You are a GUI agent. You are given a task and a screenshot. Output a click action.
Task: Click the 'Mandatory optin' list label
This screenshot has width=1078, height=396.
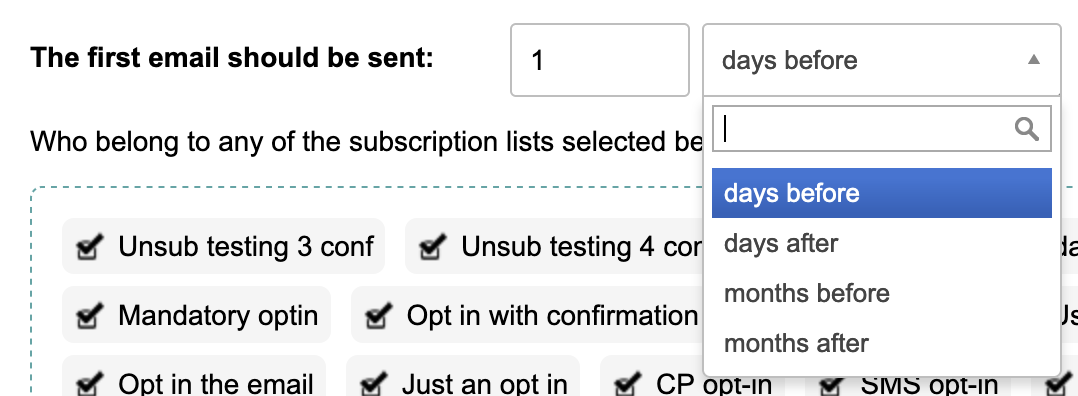(x=218, y=316)
